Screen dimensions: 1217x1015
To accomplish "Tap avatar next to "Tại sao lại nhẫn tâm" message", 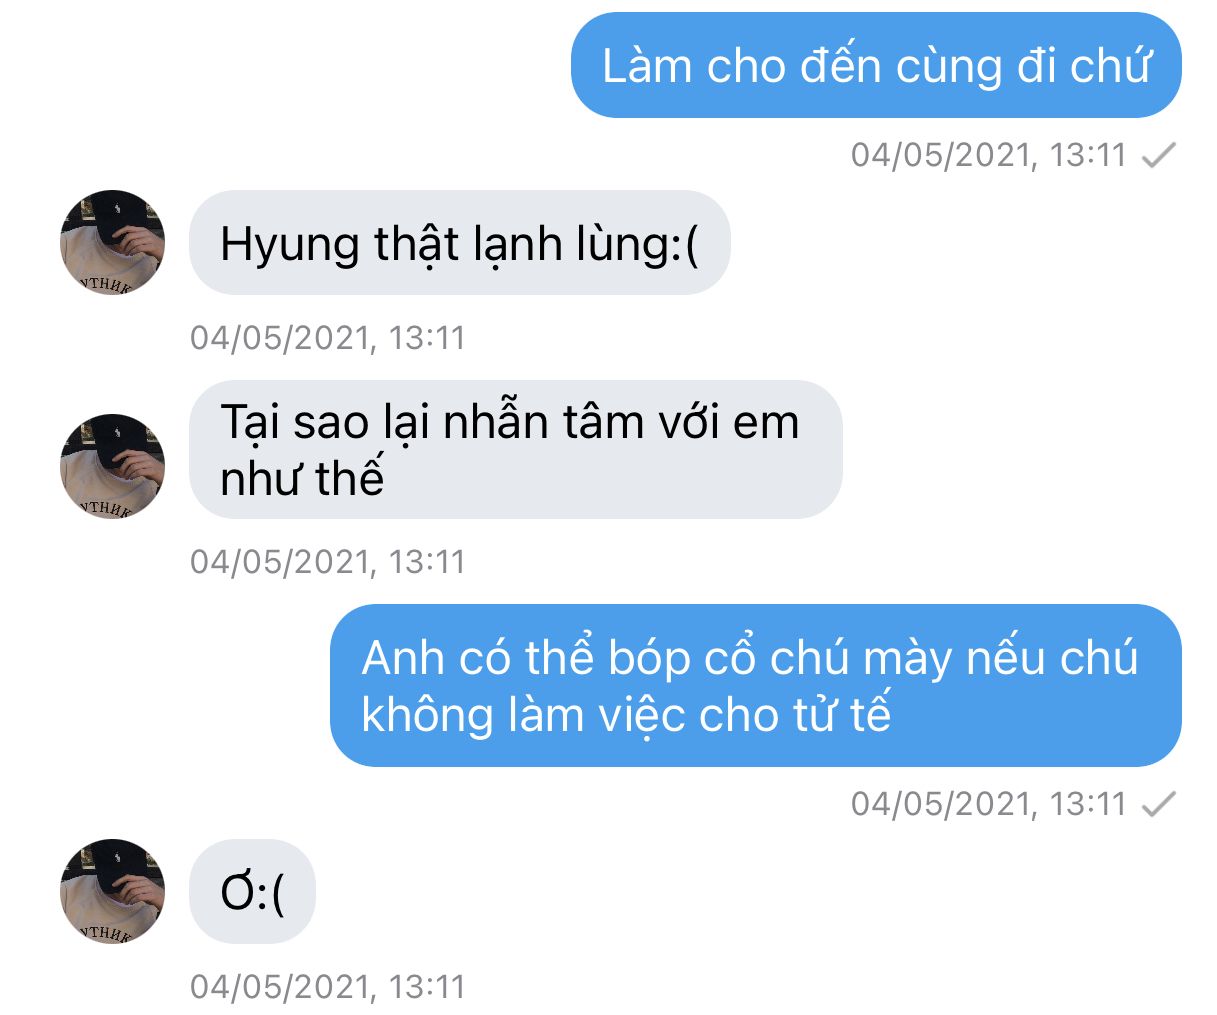I will click(x=112, y=466).
